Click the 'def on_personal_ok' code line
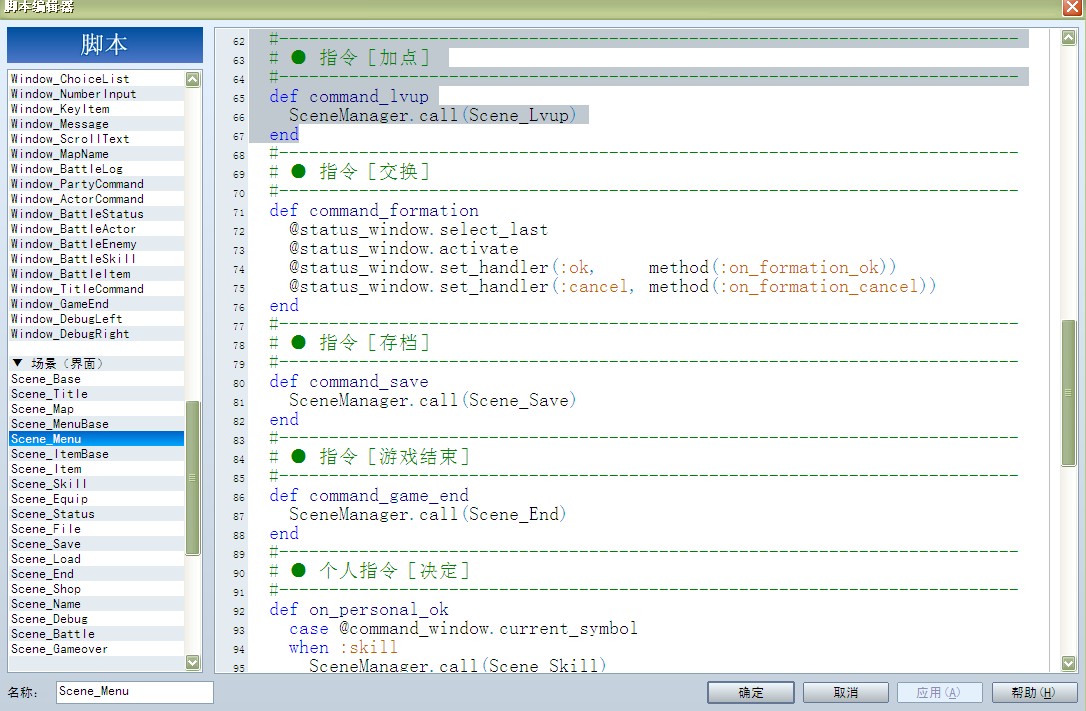The height and width of the screenshot is (711, 1086). coord(359,610)
